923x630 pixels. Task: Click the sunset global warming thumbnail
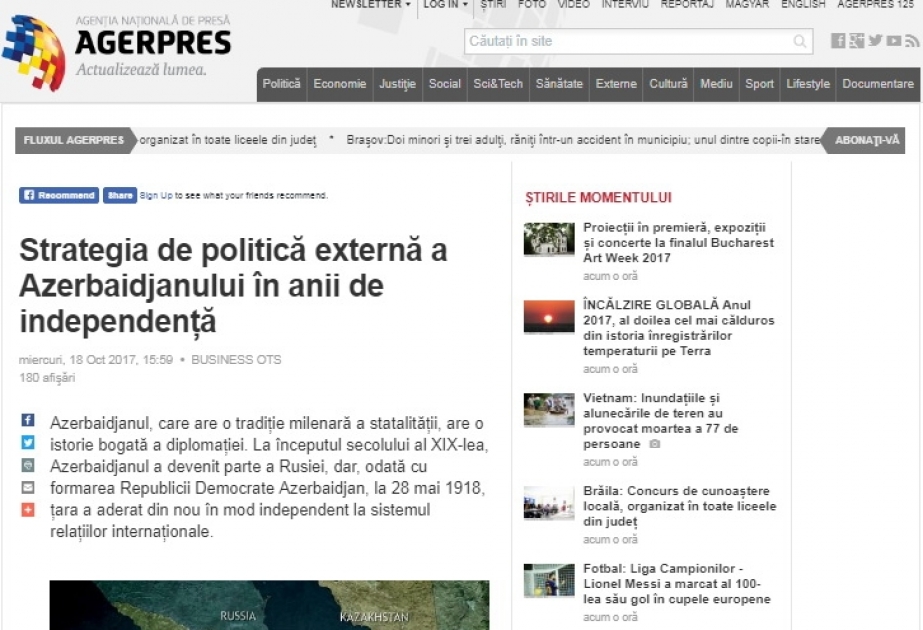(549, 317)
